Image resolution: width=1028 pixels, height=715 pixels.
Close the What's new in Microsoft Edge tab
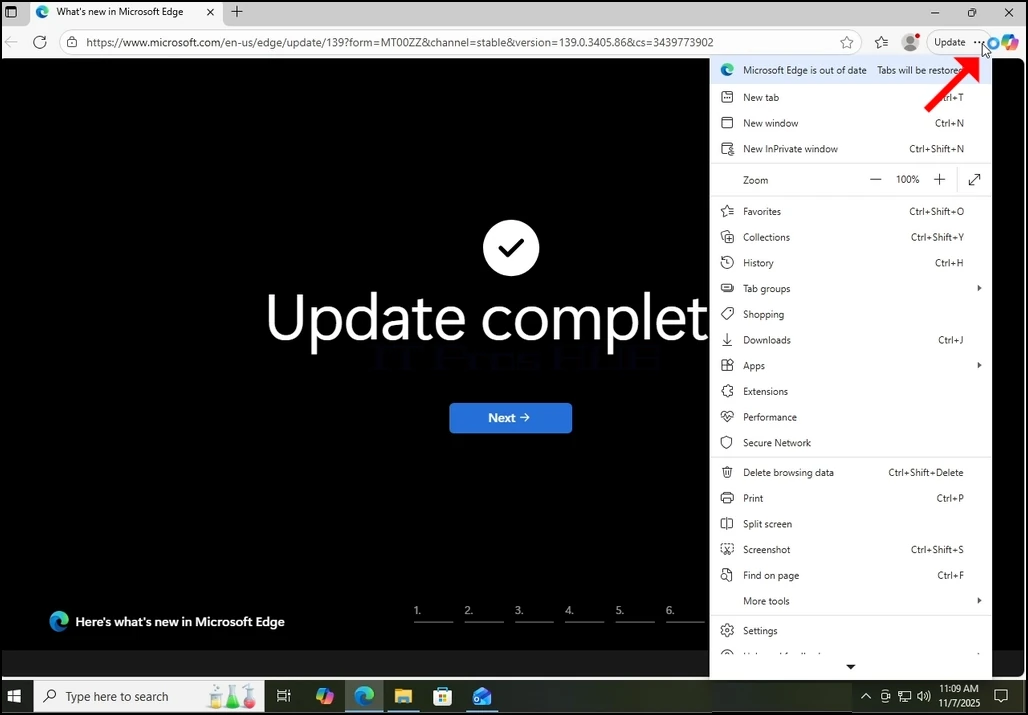[210, 12]
